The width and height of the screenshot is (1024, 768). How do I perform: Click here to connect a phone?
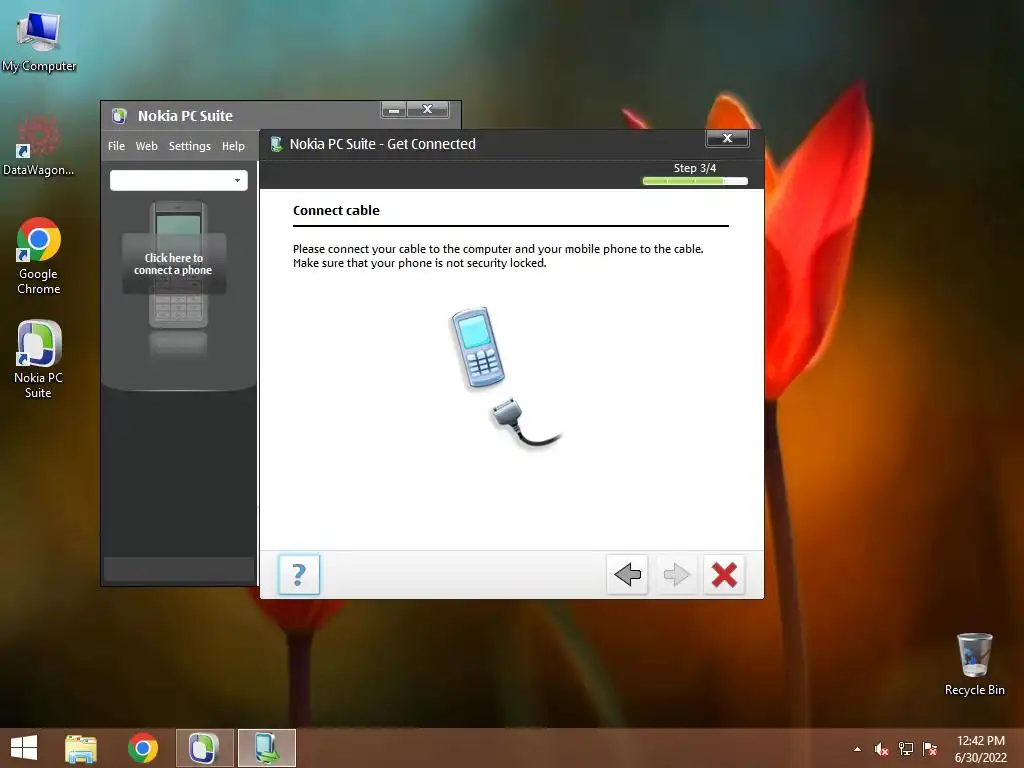click(174, 264)
